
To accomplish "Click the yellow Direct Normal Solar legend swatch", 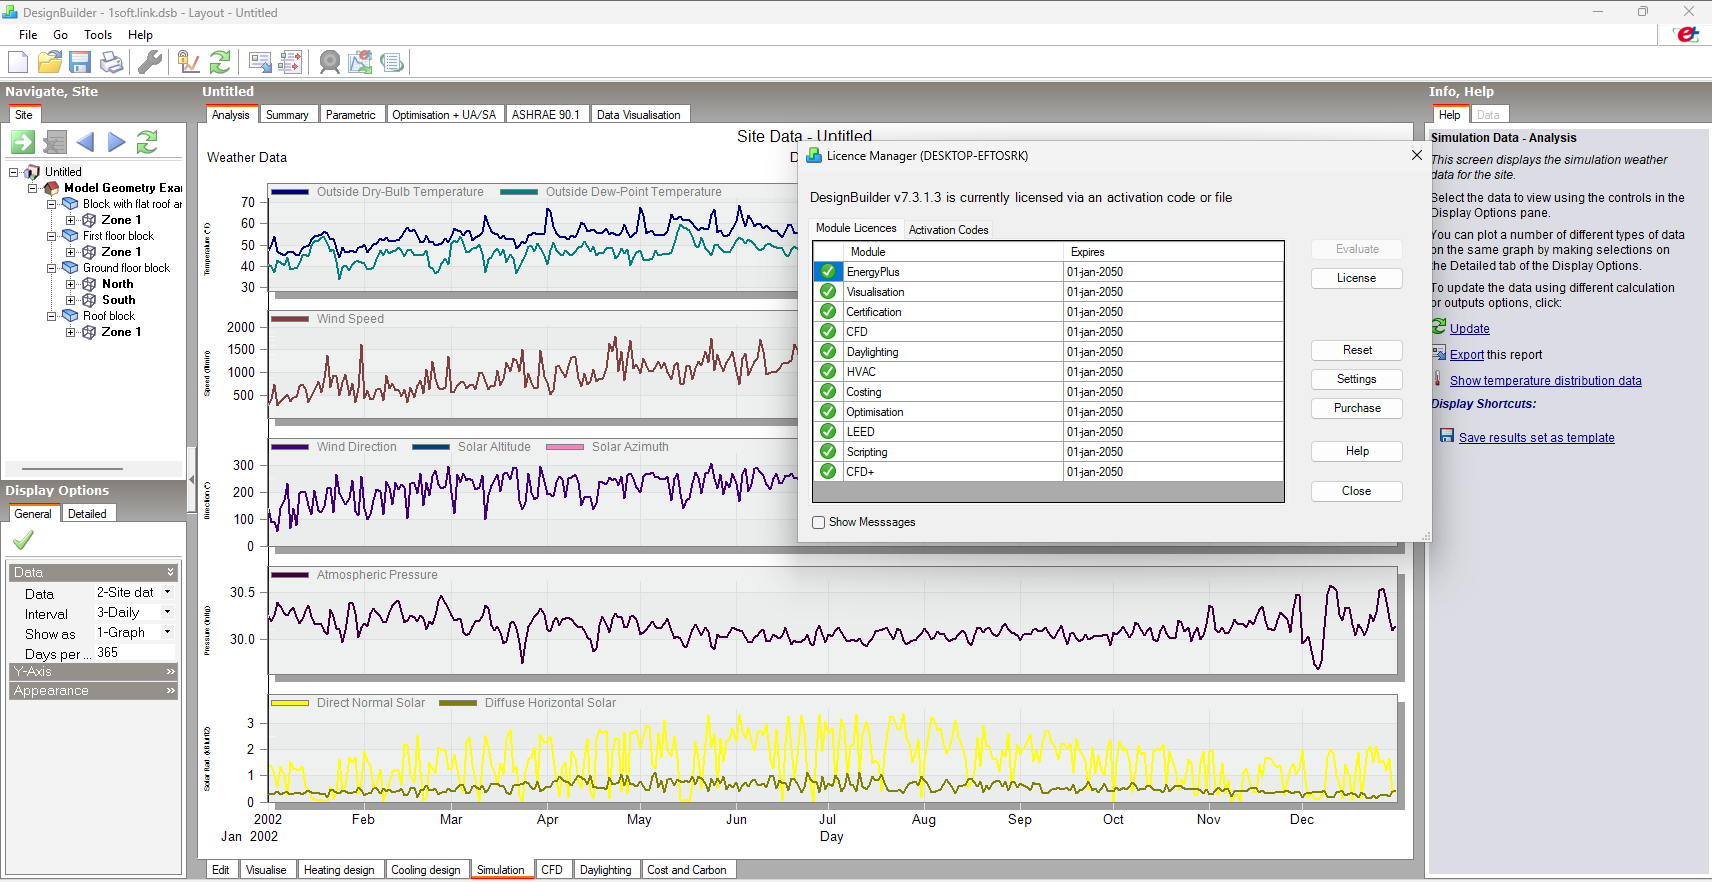I will pos(289,703).
